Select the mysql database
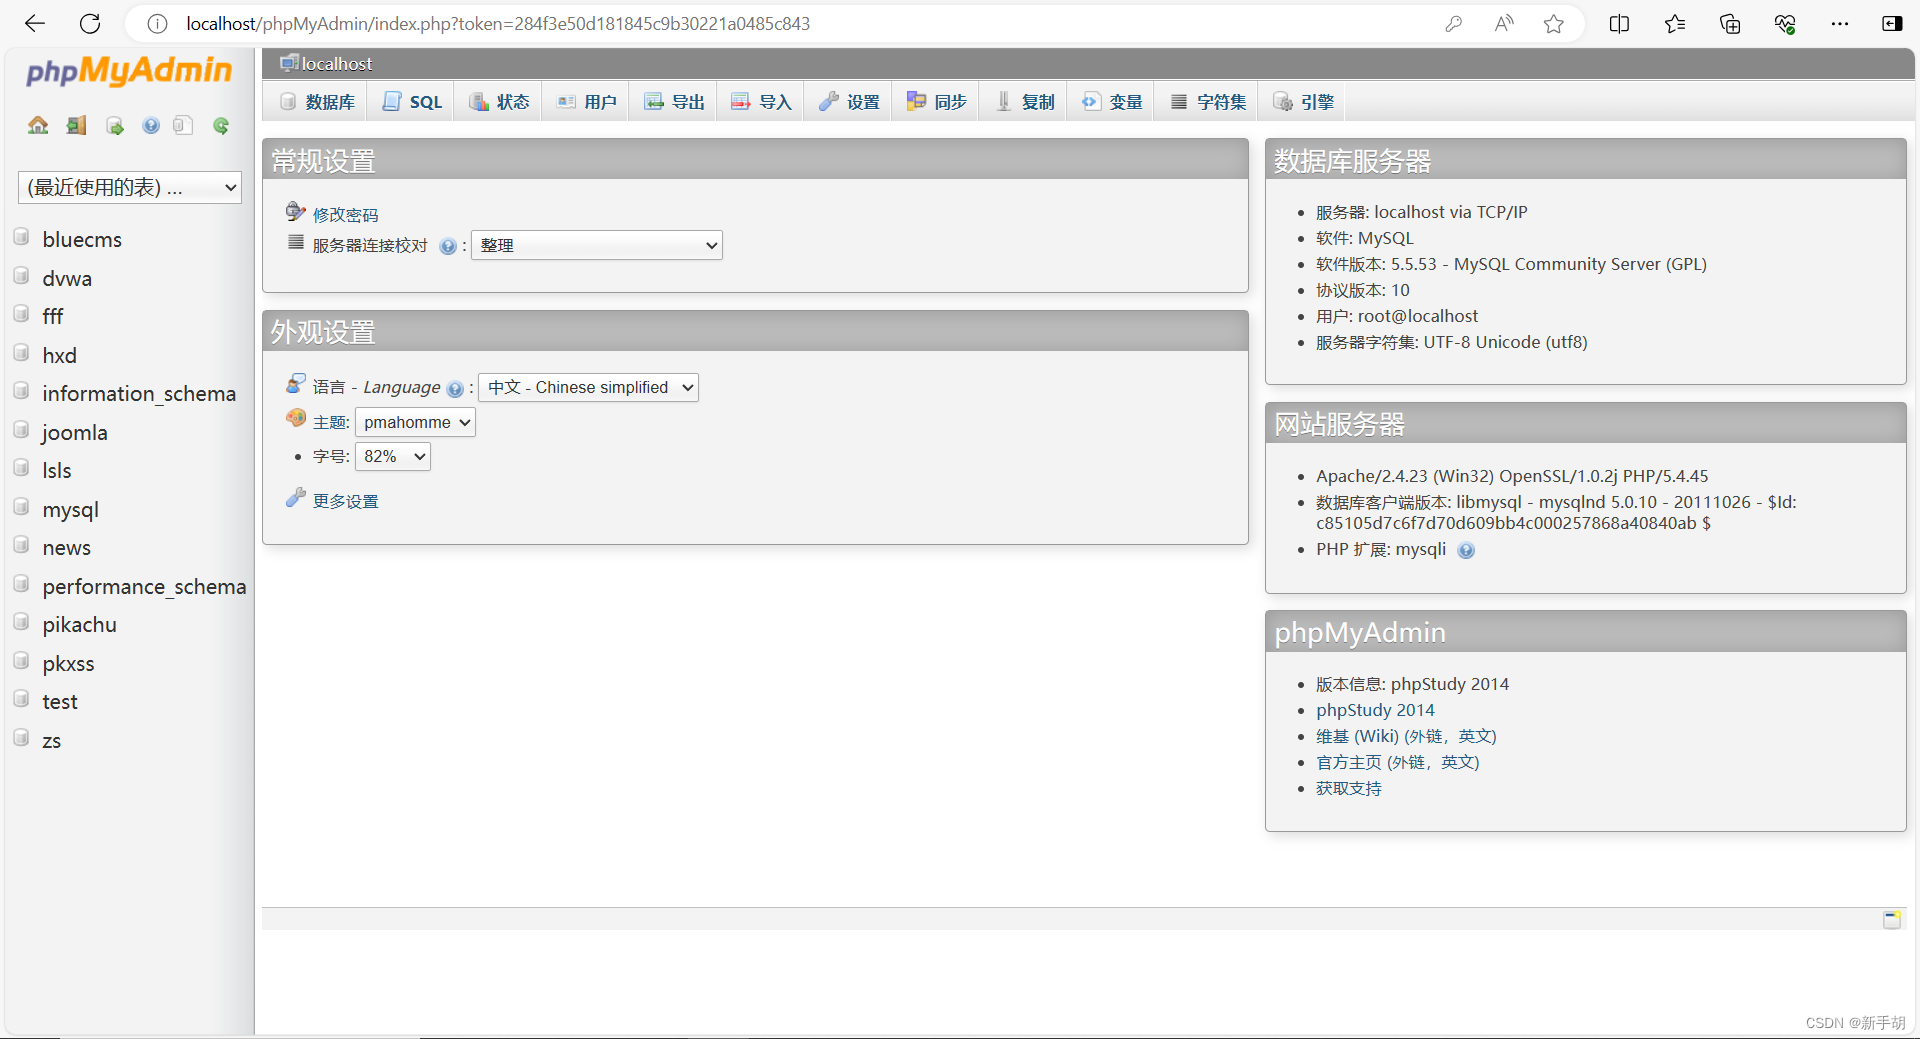1920x1039 pixels. point(70,510)
